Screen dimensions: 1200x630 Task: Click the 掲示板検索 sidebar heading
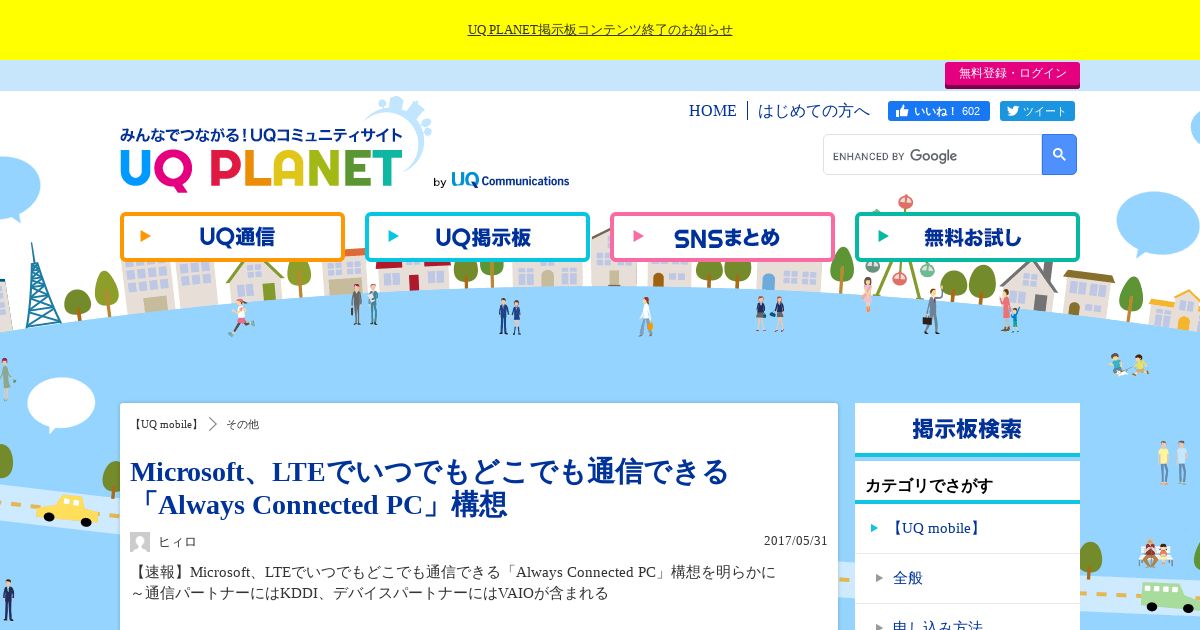[x=967, y=429]
